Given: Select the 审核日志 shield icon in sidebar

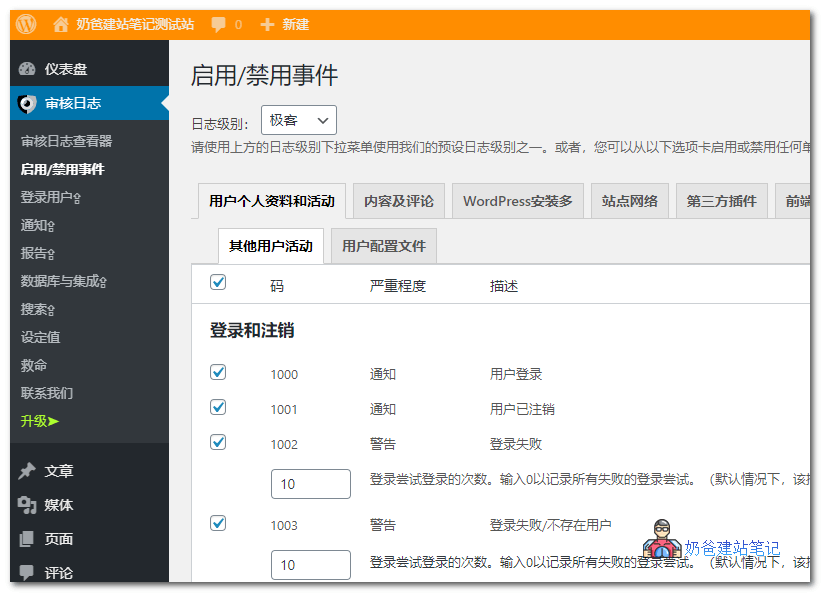Looking at the screenshot, I should [27, 103].
